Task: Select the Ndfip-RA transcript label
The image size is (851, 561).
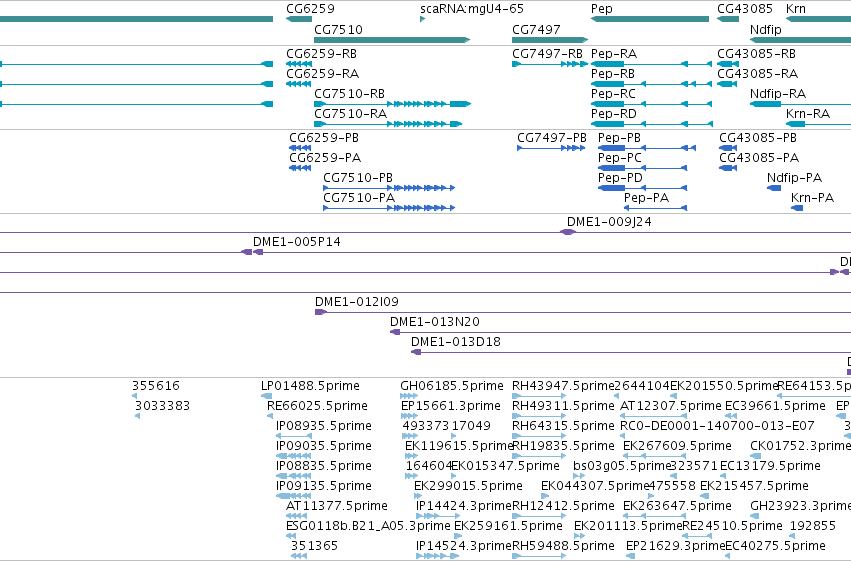Action: 778,94
